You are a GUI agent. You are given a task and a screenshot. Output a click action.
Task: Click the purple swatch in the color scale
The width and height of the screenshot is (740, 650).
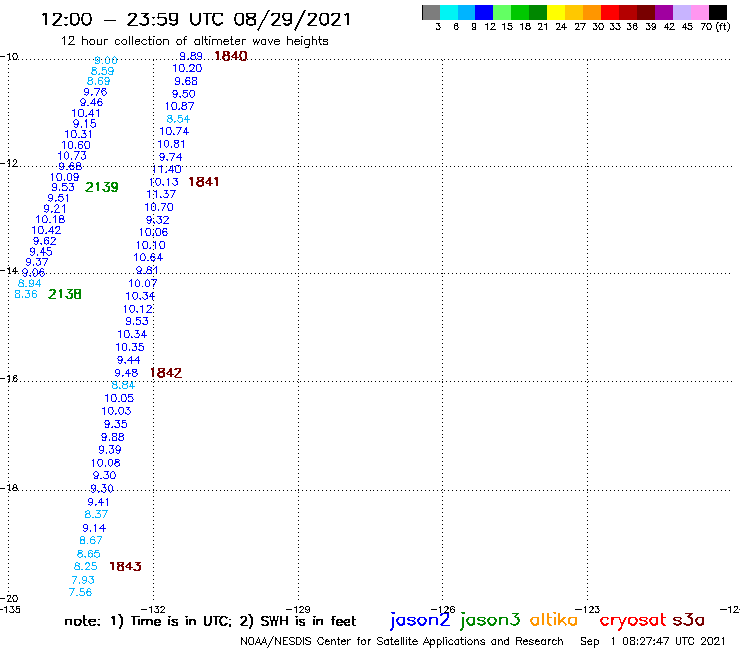664,12
